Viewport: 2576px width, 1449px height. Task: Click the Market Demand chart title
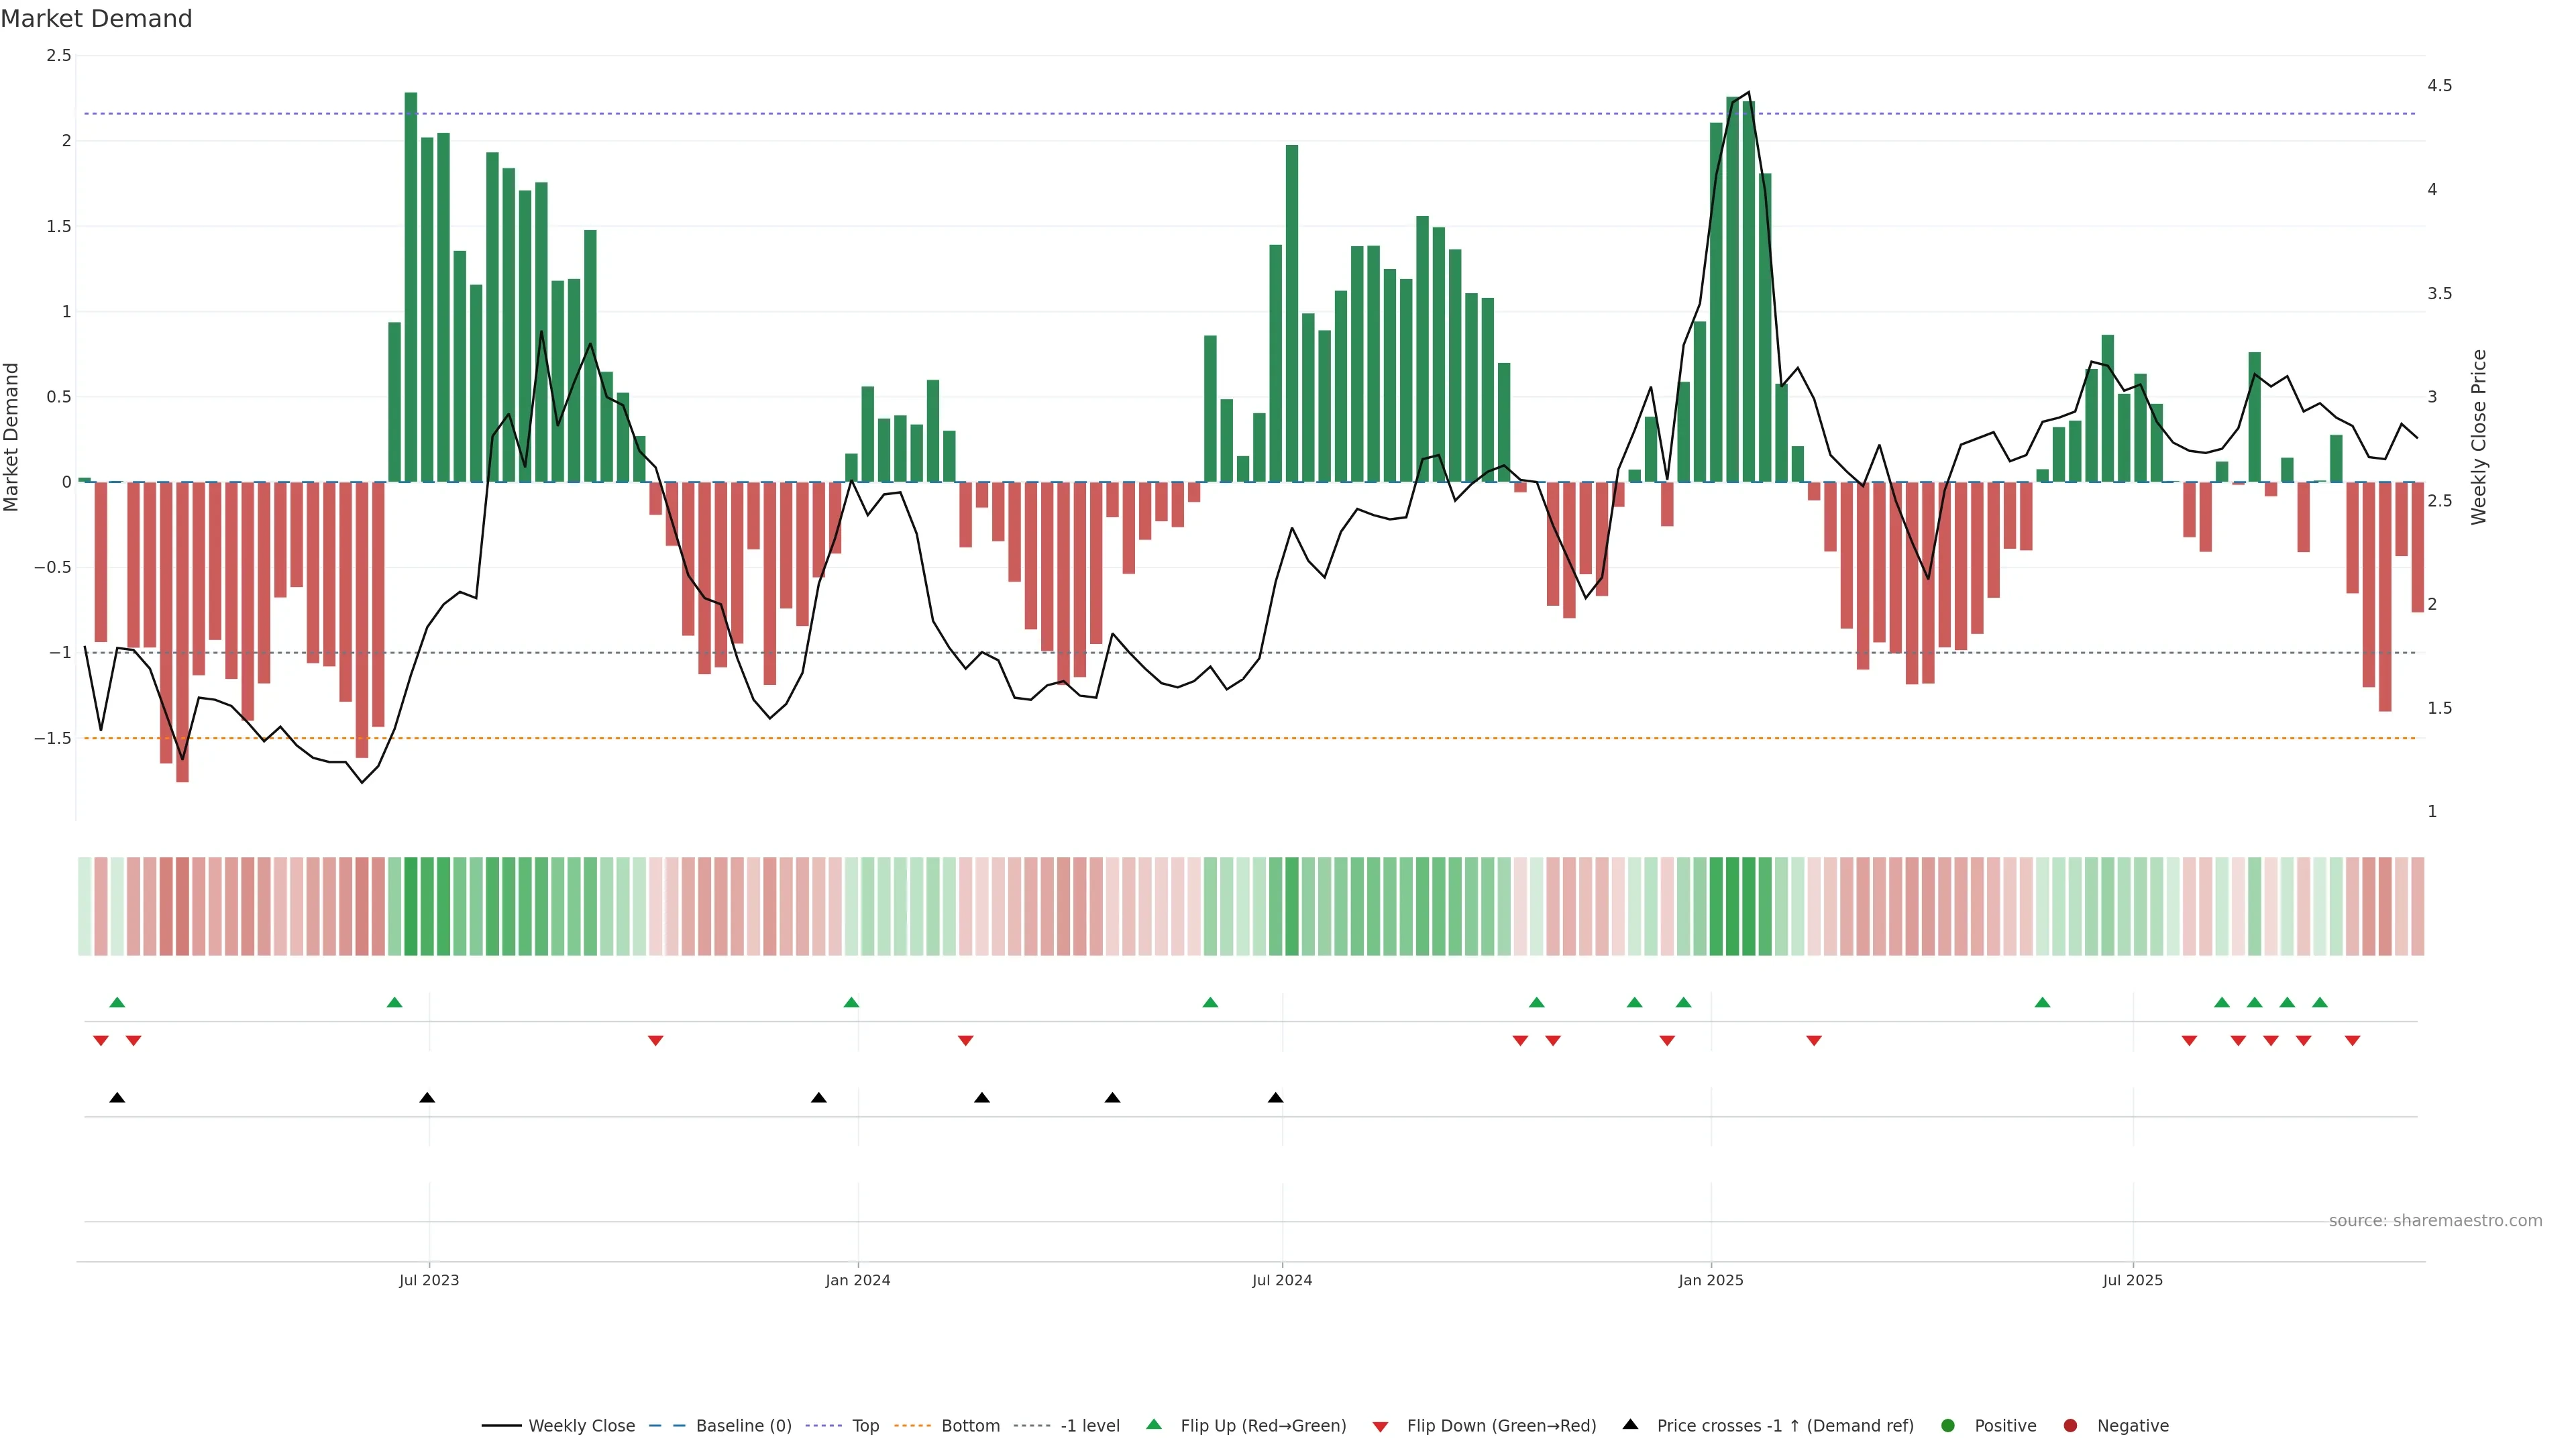(96, 19)
